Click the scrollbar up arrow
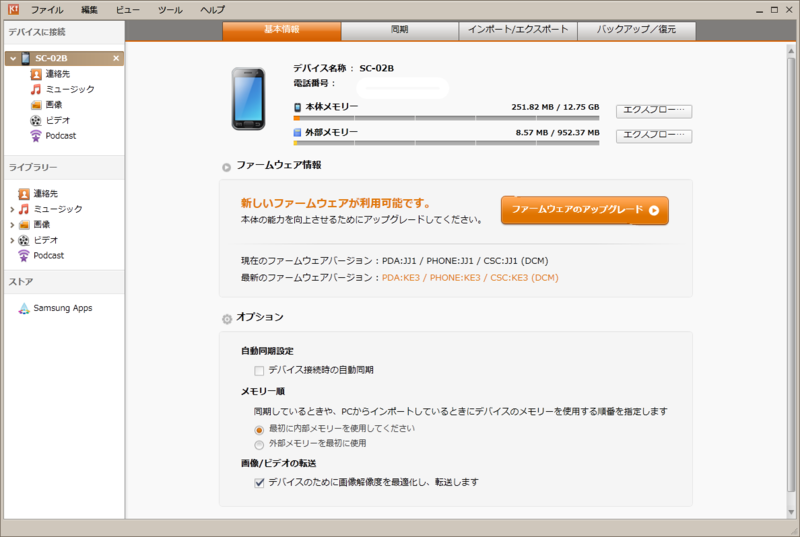Image resolution: width=800 pixels, height=537 pixels. (791, 50)
